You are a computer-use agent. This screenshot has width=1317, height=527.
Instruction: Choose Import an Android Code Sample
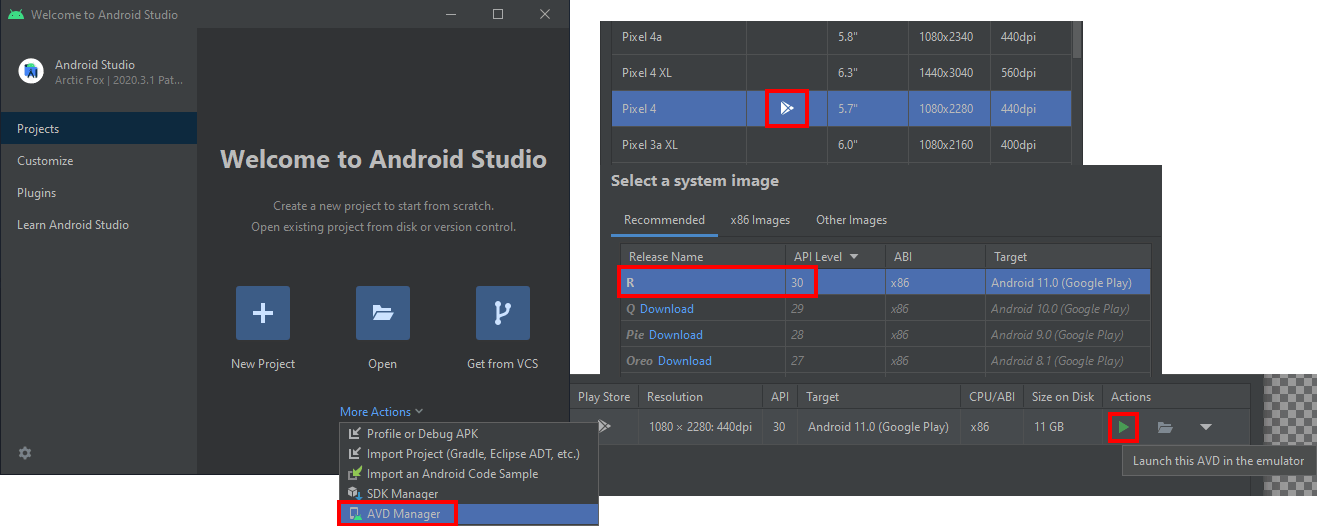469,474
